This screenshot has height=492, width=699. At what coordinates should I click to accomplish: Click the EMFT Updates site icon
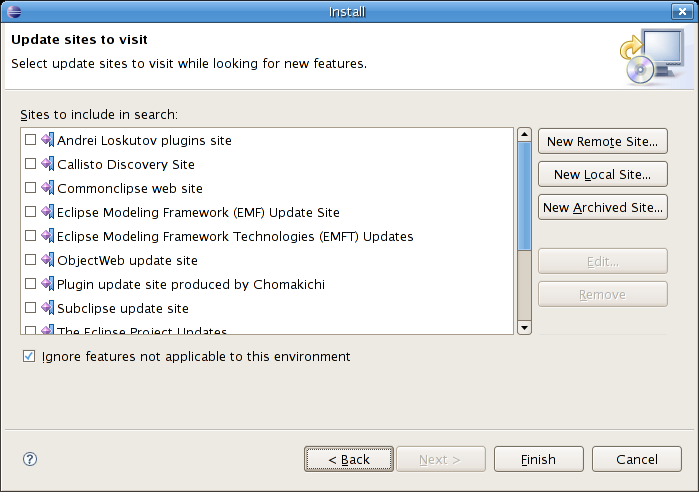click(x=48, y=236)
